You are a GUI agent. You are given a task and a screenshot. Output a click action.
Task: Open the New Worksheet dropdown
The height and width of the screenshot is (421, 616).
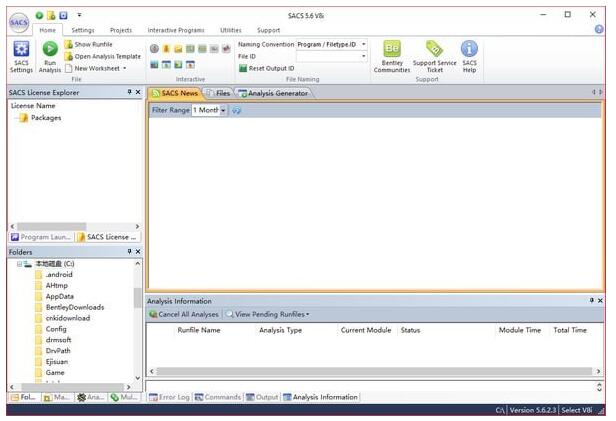pos(125,68)
